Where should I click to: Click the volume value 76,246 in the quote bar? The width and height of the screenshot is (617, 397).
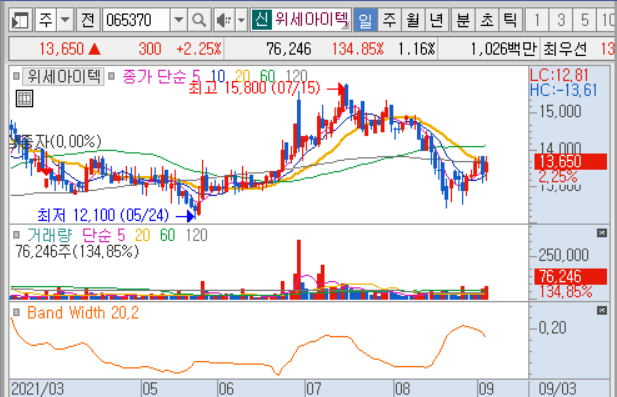[x=288, y=49]
